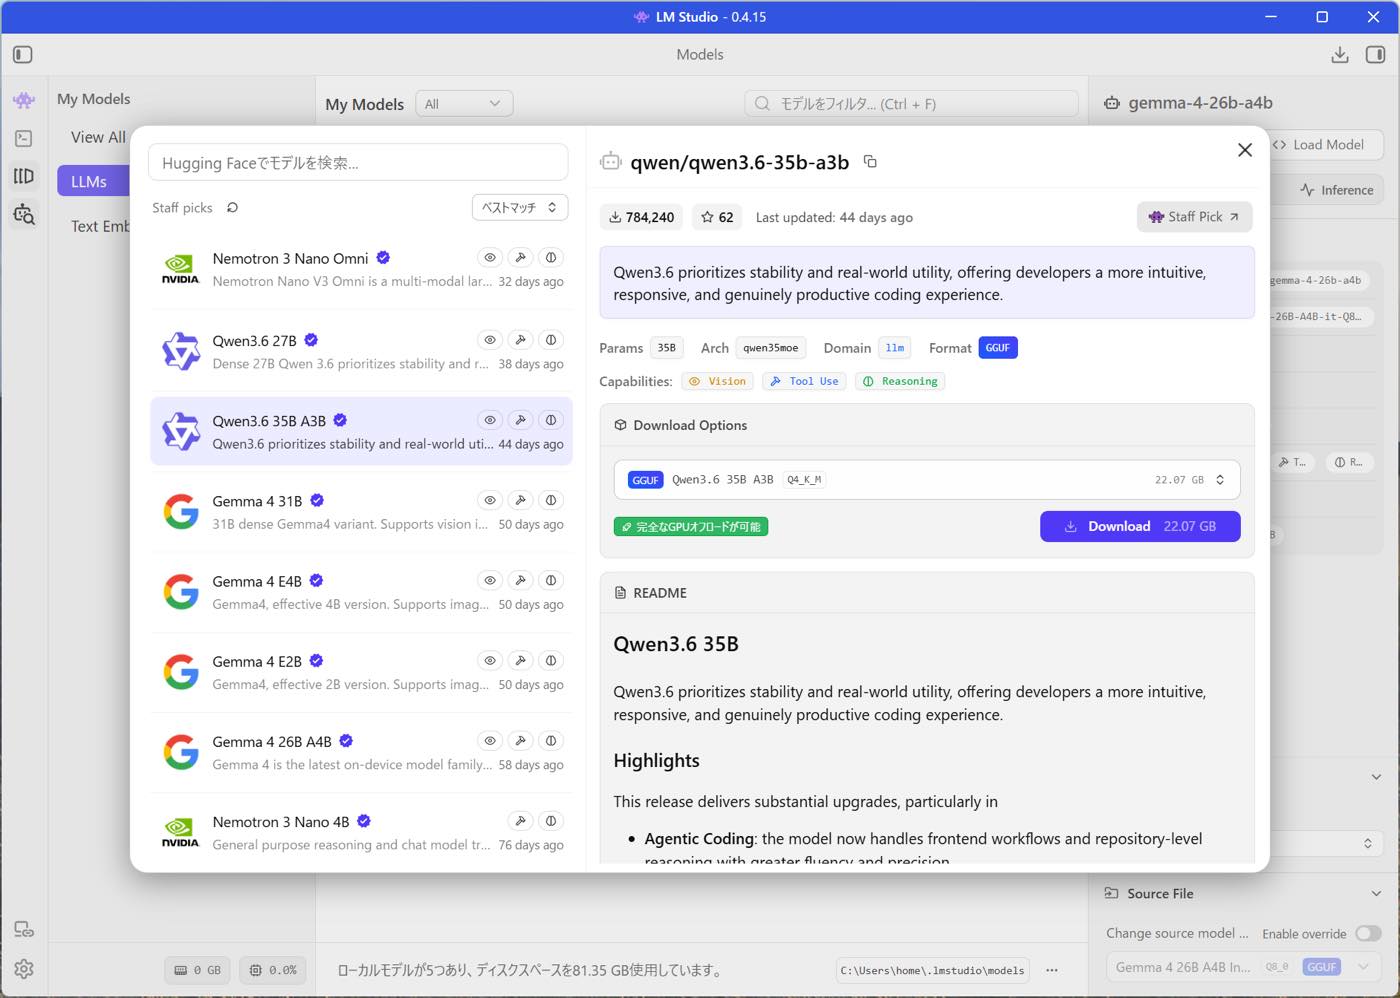Open the Q4_K_M download option selector
Image resolution: width=1400 pixels, height=998 pixels.
click(927, 480)
